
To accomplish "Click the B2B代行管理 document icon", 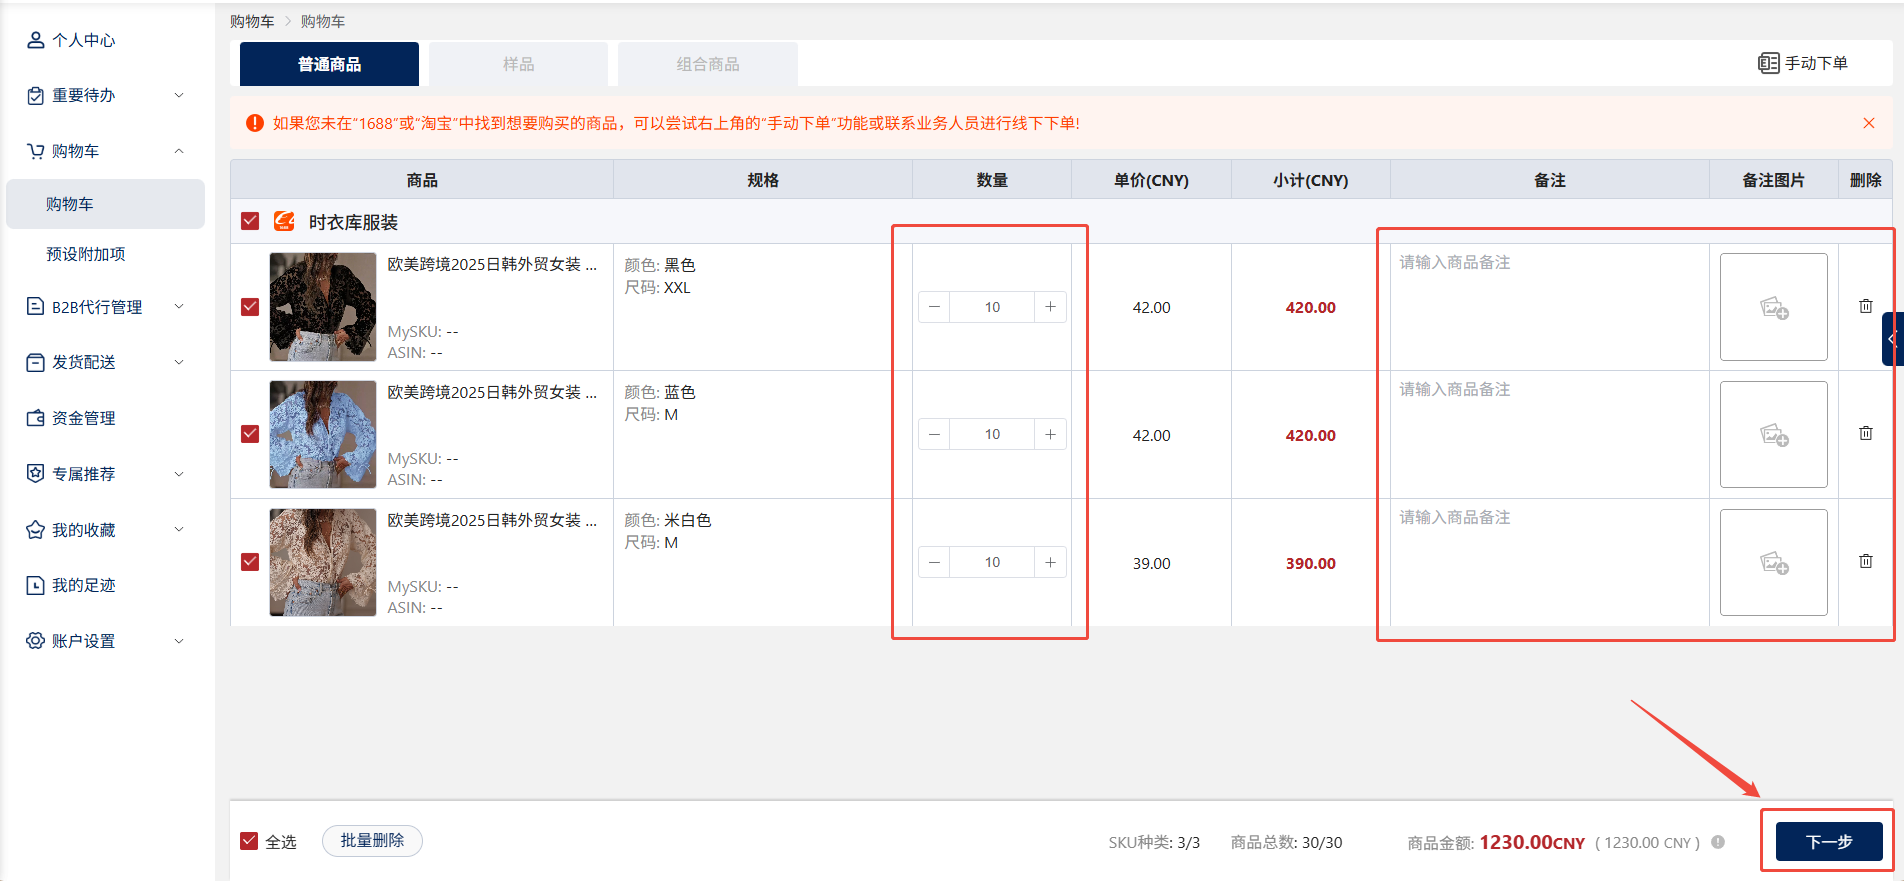I will tap(35, 306).
